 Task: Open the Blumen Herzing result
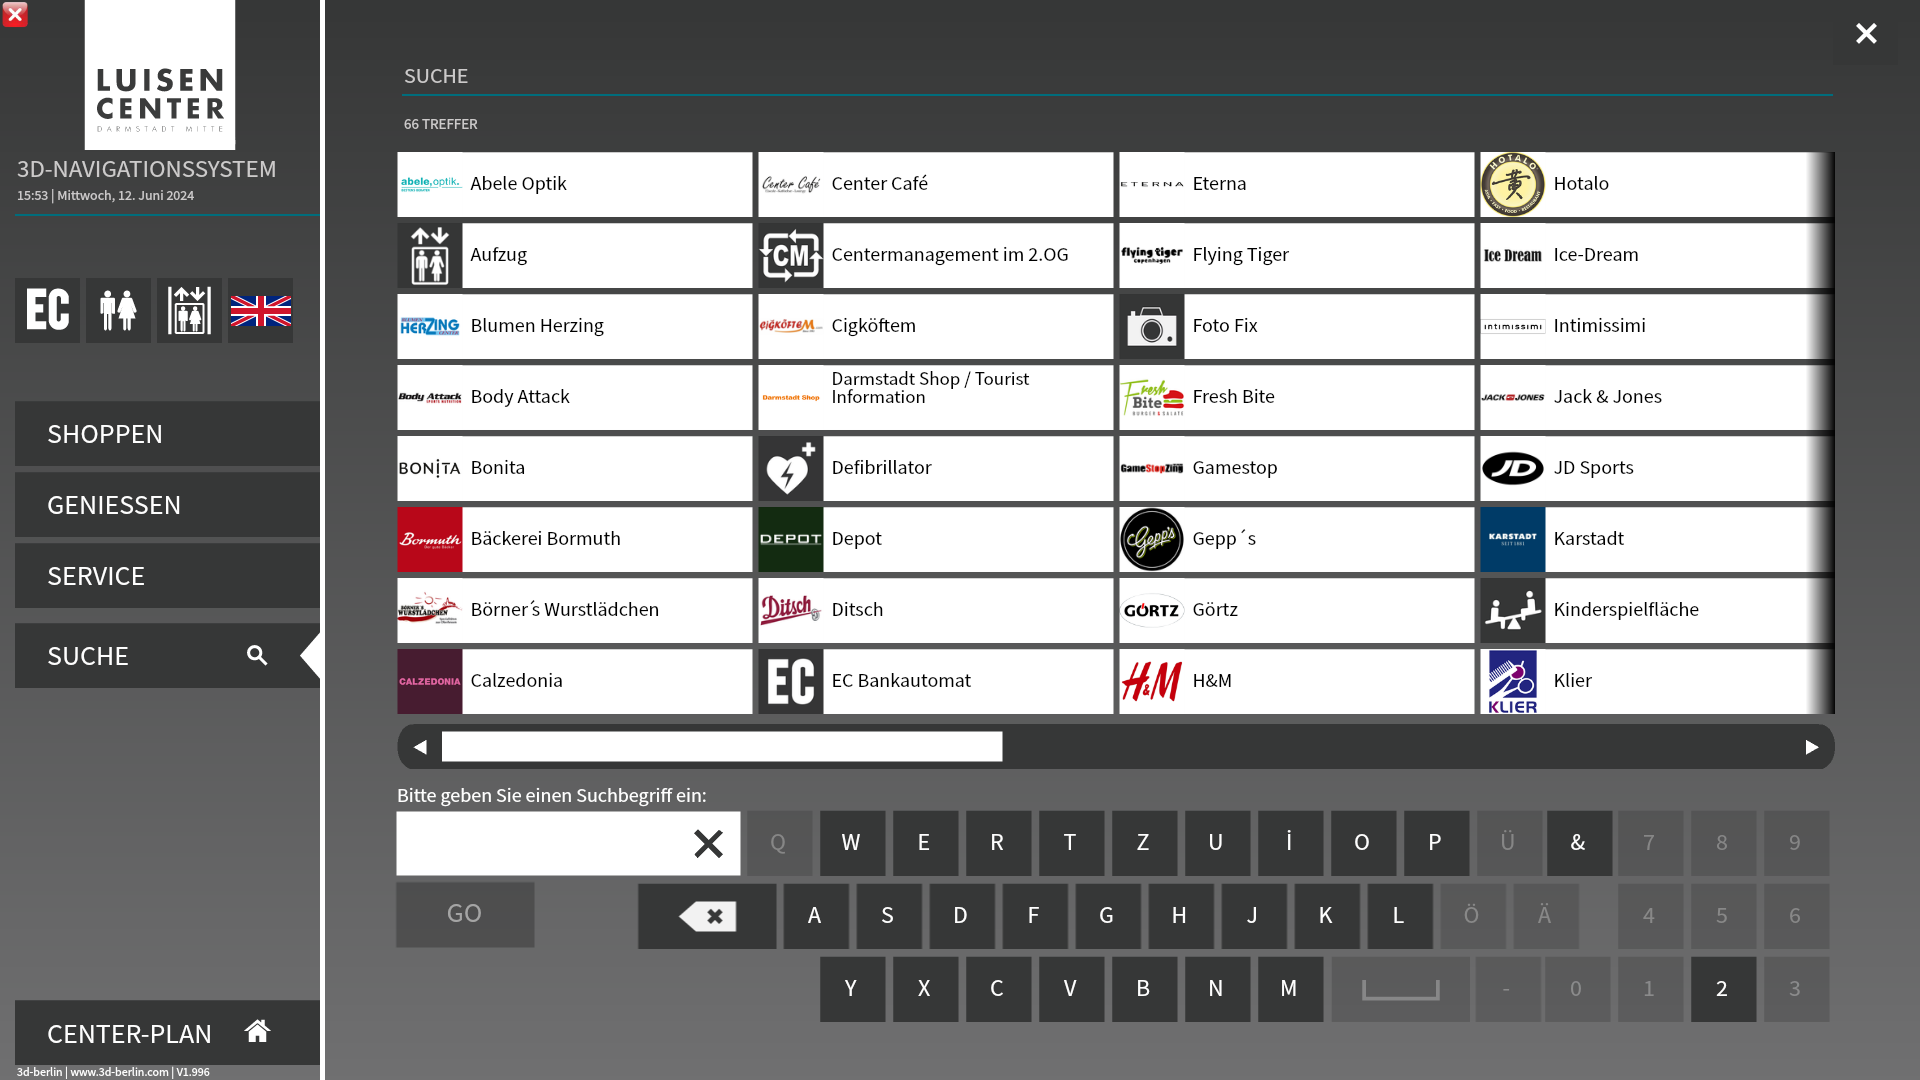(x=575, y=326)
